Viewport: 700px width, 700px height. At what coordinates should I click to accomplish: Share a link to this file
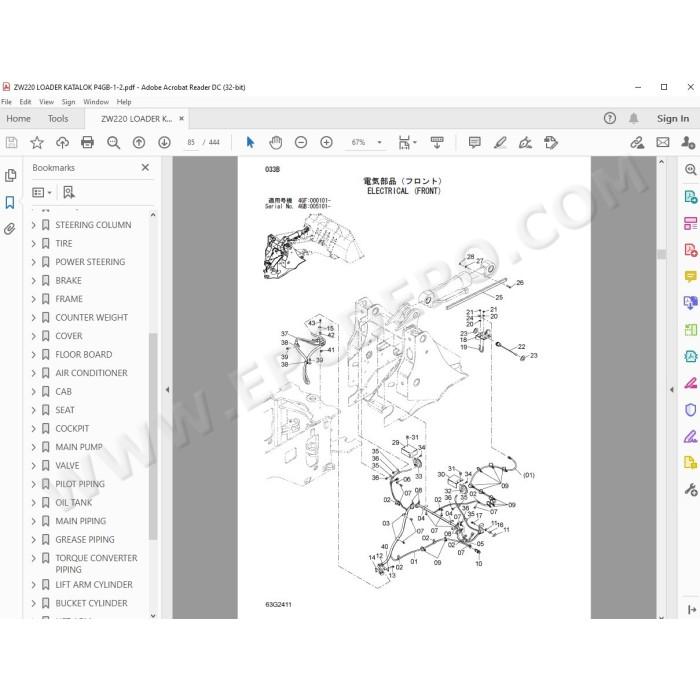[637, 142]
